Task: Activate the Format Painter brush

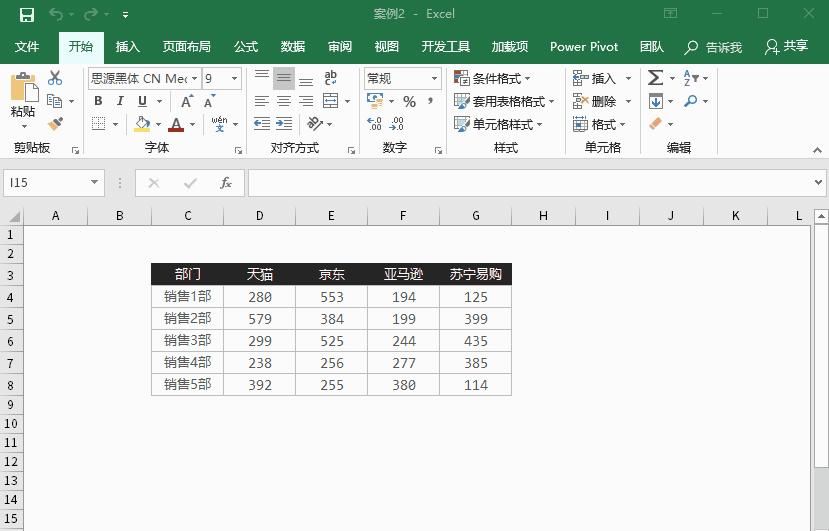Action: click(55, 124)
